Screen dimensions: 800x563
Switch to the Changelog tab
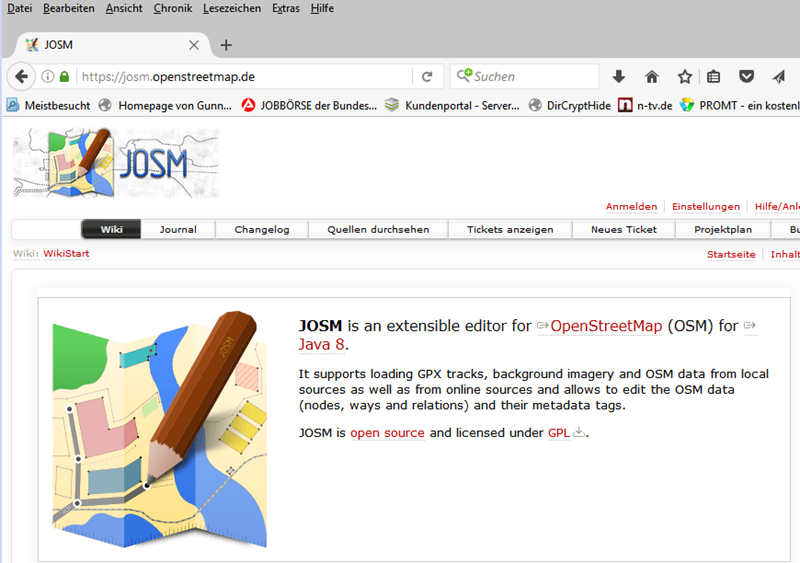[x=262, y=229]
